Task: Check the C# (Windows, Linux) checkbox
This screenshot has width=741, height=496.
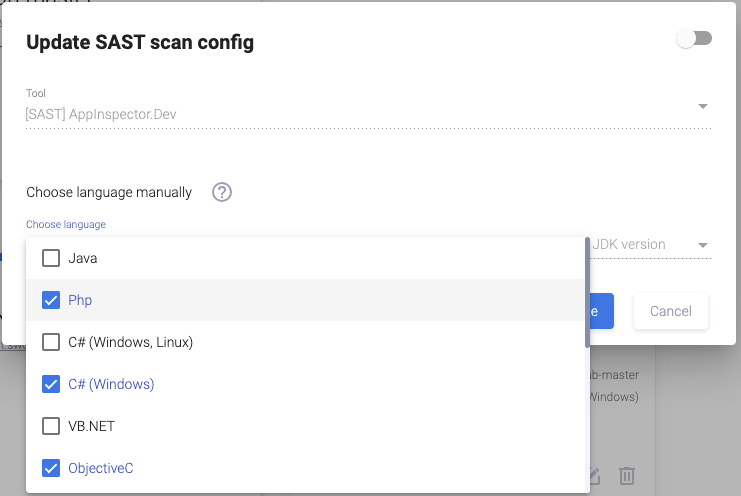Action: [x=51, y=342]
